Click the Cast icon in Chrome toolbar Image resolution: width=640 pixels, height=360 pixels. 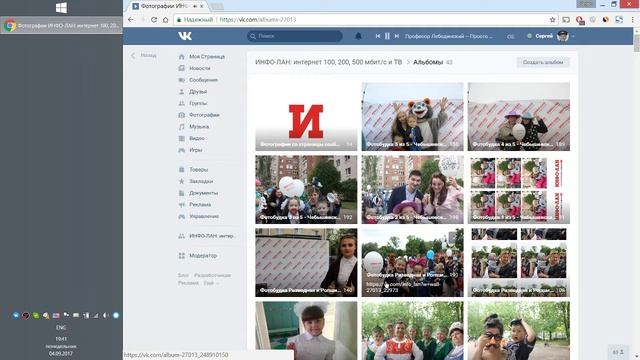point(566,20)
